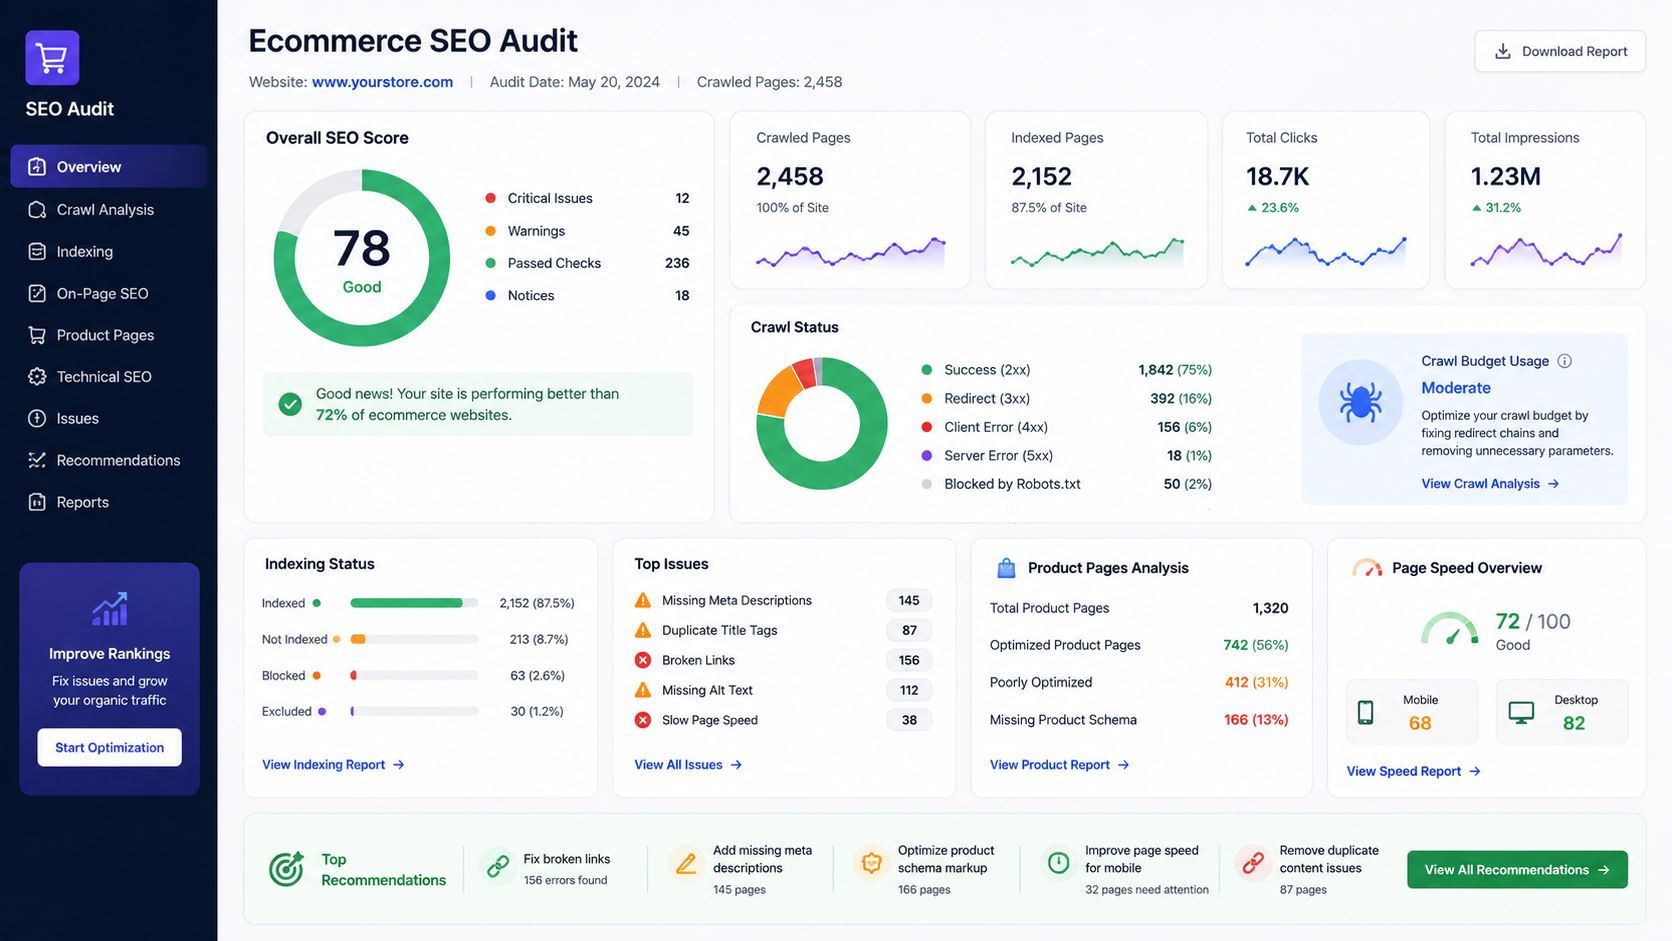Click the Mobile phone icon in speed card
The height and width of the screenshot is (941, 1672).
(x=1365, y=712)
